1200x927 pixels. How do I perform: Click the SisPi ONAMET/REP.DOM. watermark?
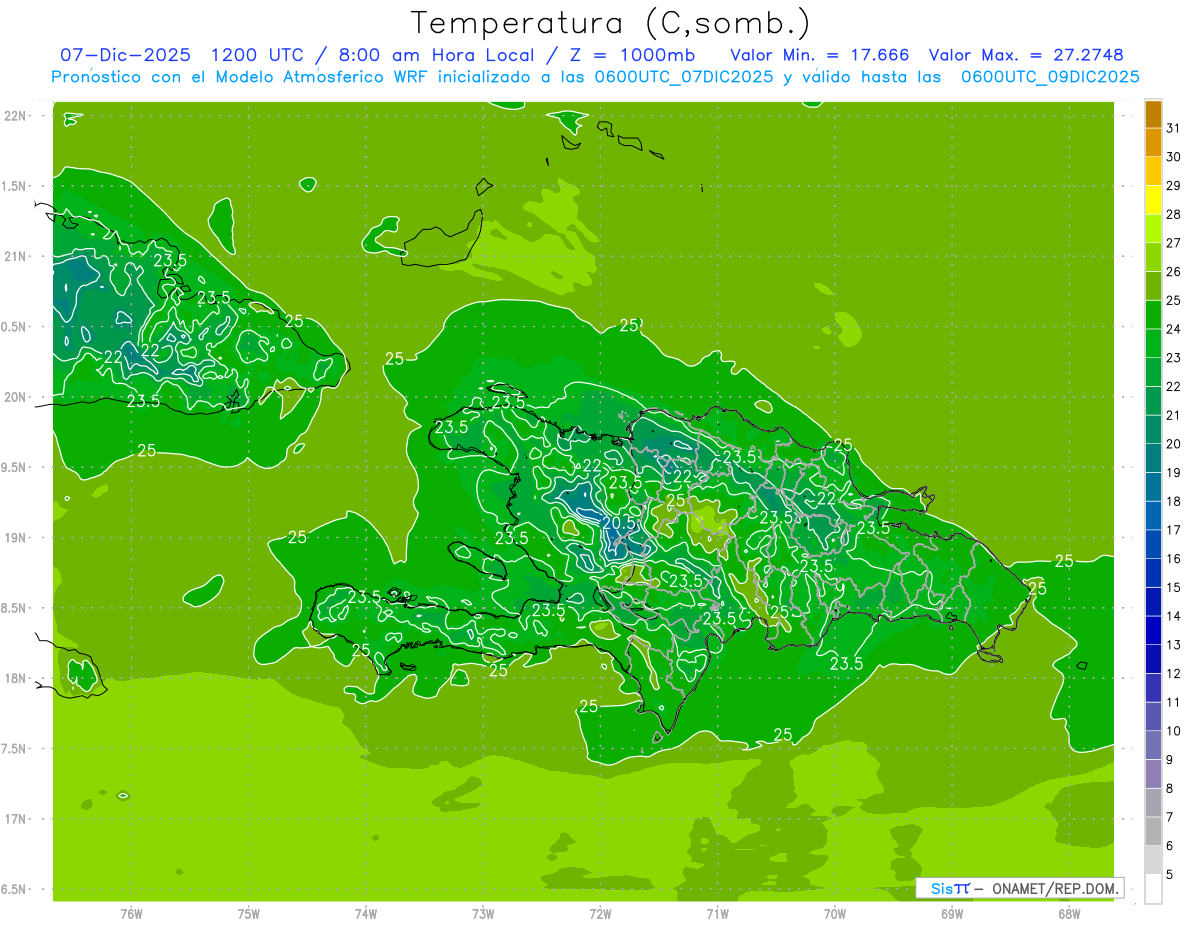pos(1019,888)
